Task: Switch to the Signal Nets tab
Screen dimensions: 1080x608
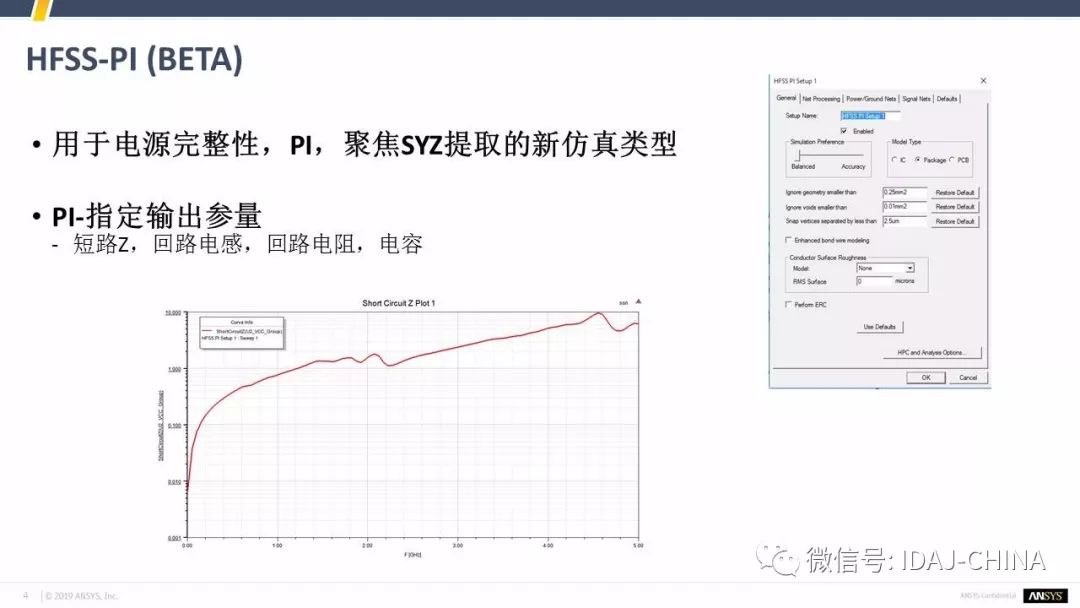Action: 916,99
